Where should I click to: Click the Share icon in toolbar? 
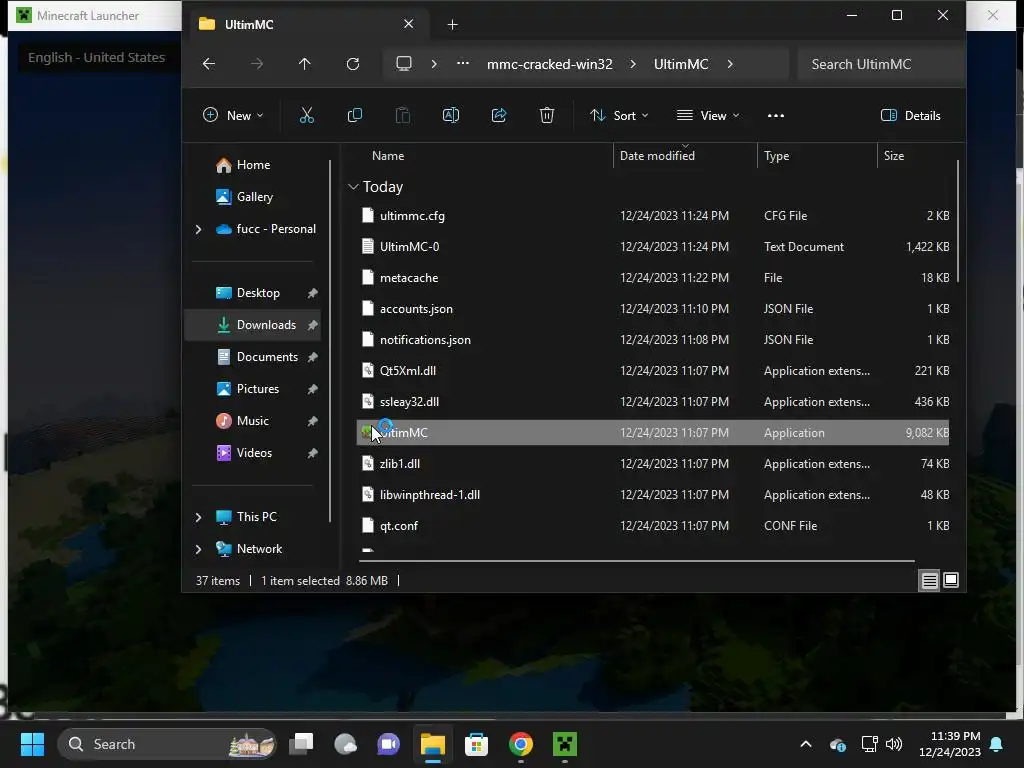[x=499, y=116]
